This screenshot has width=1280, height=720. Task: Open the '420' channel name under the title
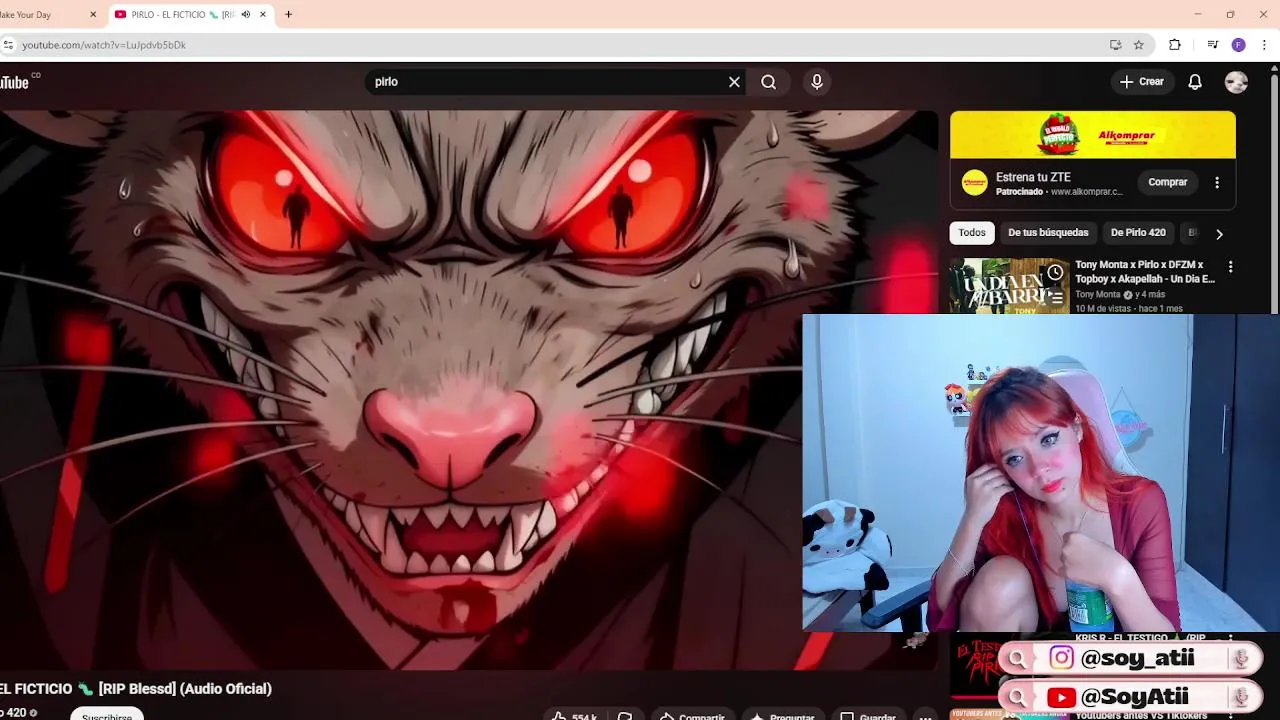[14, 713]
